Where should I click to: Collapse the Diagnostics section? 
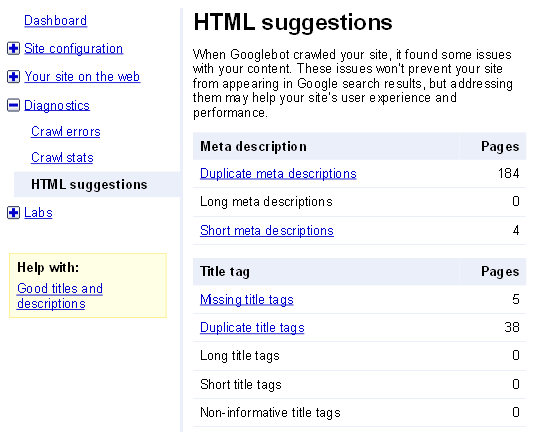pyautogui.click(x=13, y=105)
